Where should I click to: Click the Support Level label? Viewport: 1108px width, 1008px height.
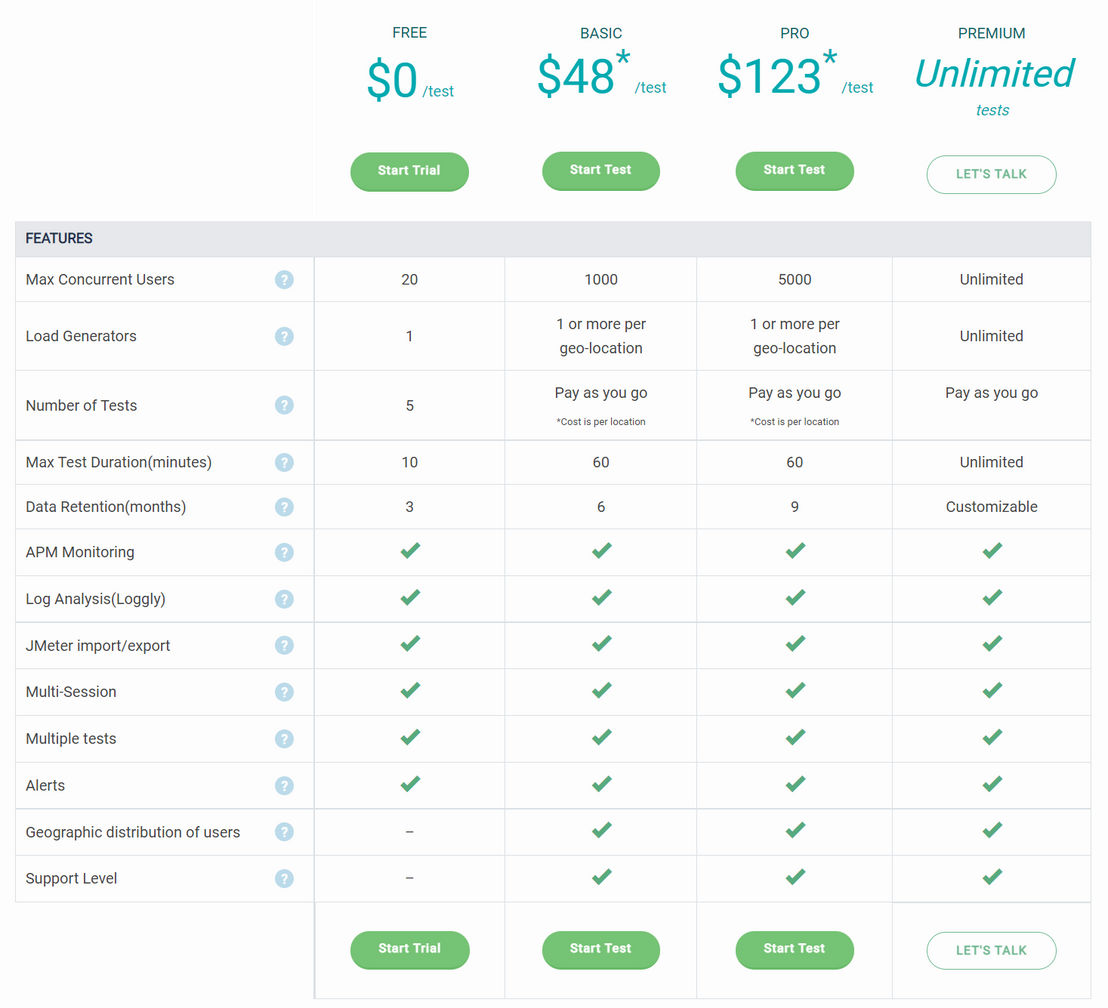pos(71,879)
